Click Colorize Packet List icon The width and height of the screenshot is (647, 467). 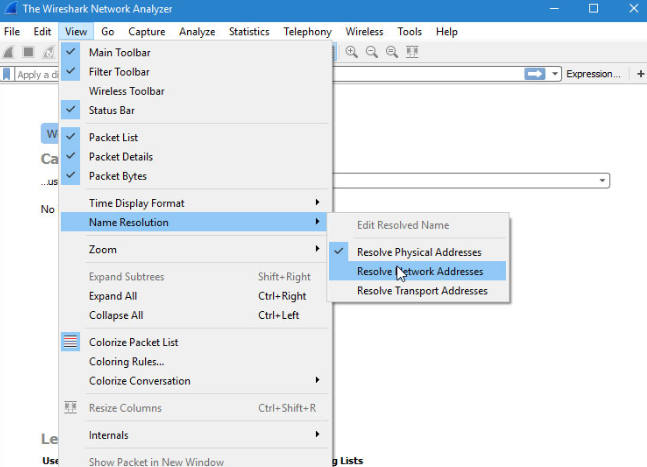click(x=71, y=342)
